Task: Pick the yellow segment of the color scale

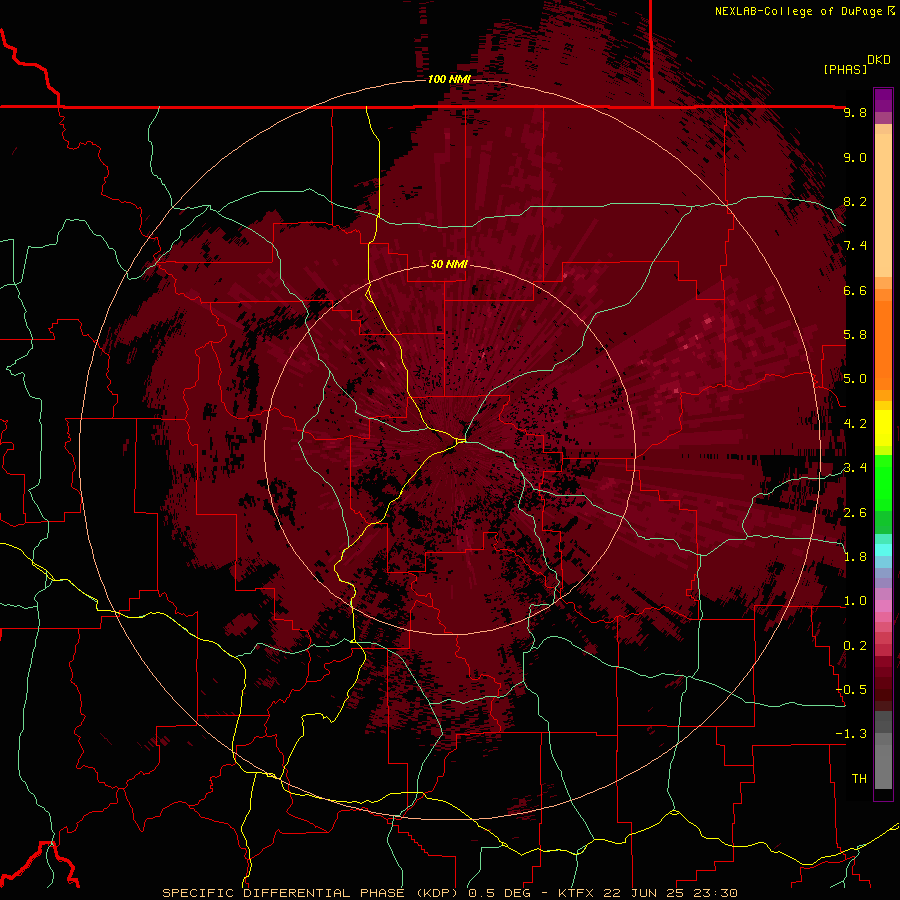Action: [883, 428]
